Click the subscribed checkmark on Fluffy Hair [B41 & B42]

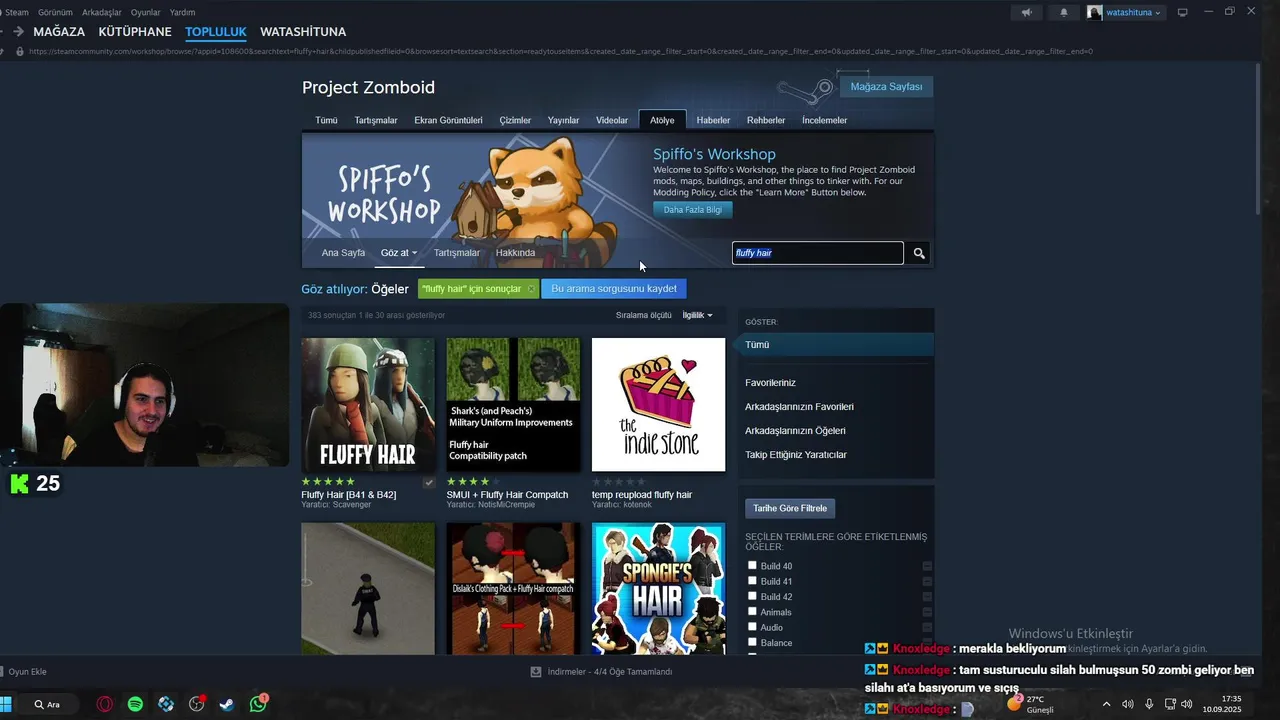coord(428,482)
